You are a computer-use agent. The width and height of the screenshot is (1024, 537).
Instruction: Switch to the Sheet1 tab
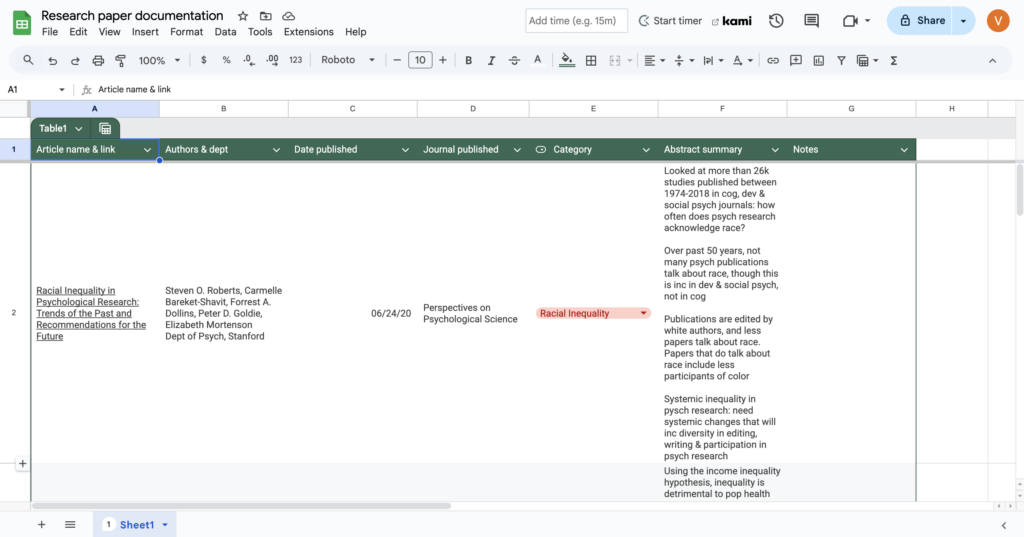click(x=137, y=524)
